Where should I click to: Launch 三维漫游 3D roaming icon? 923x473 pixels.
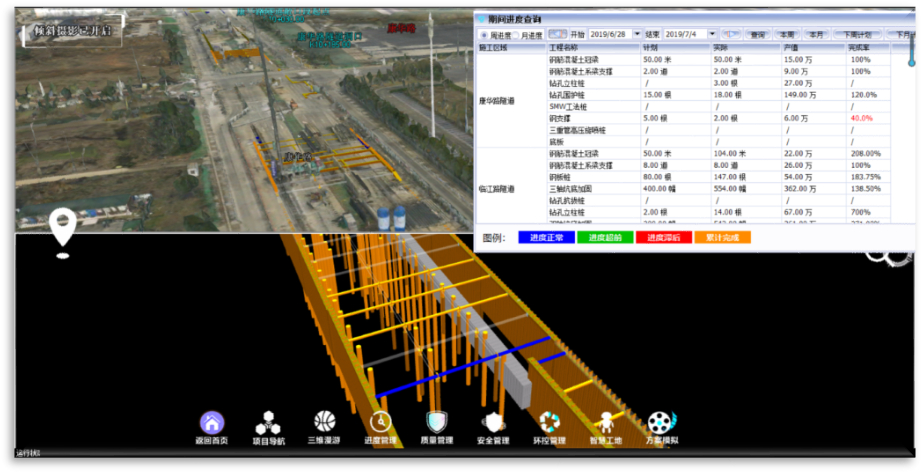click(324, 422)
